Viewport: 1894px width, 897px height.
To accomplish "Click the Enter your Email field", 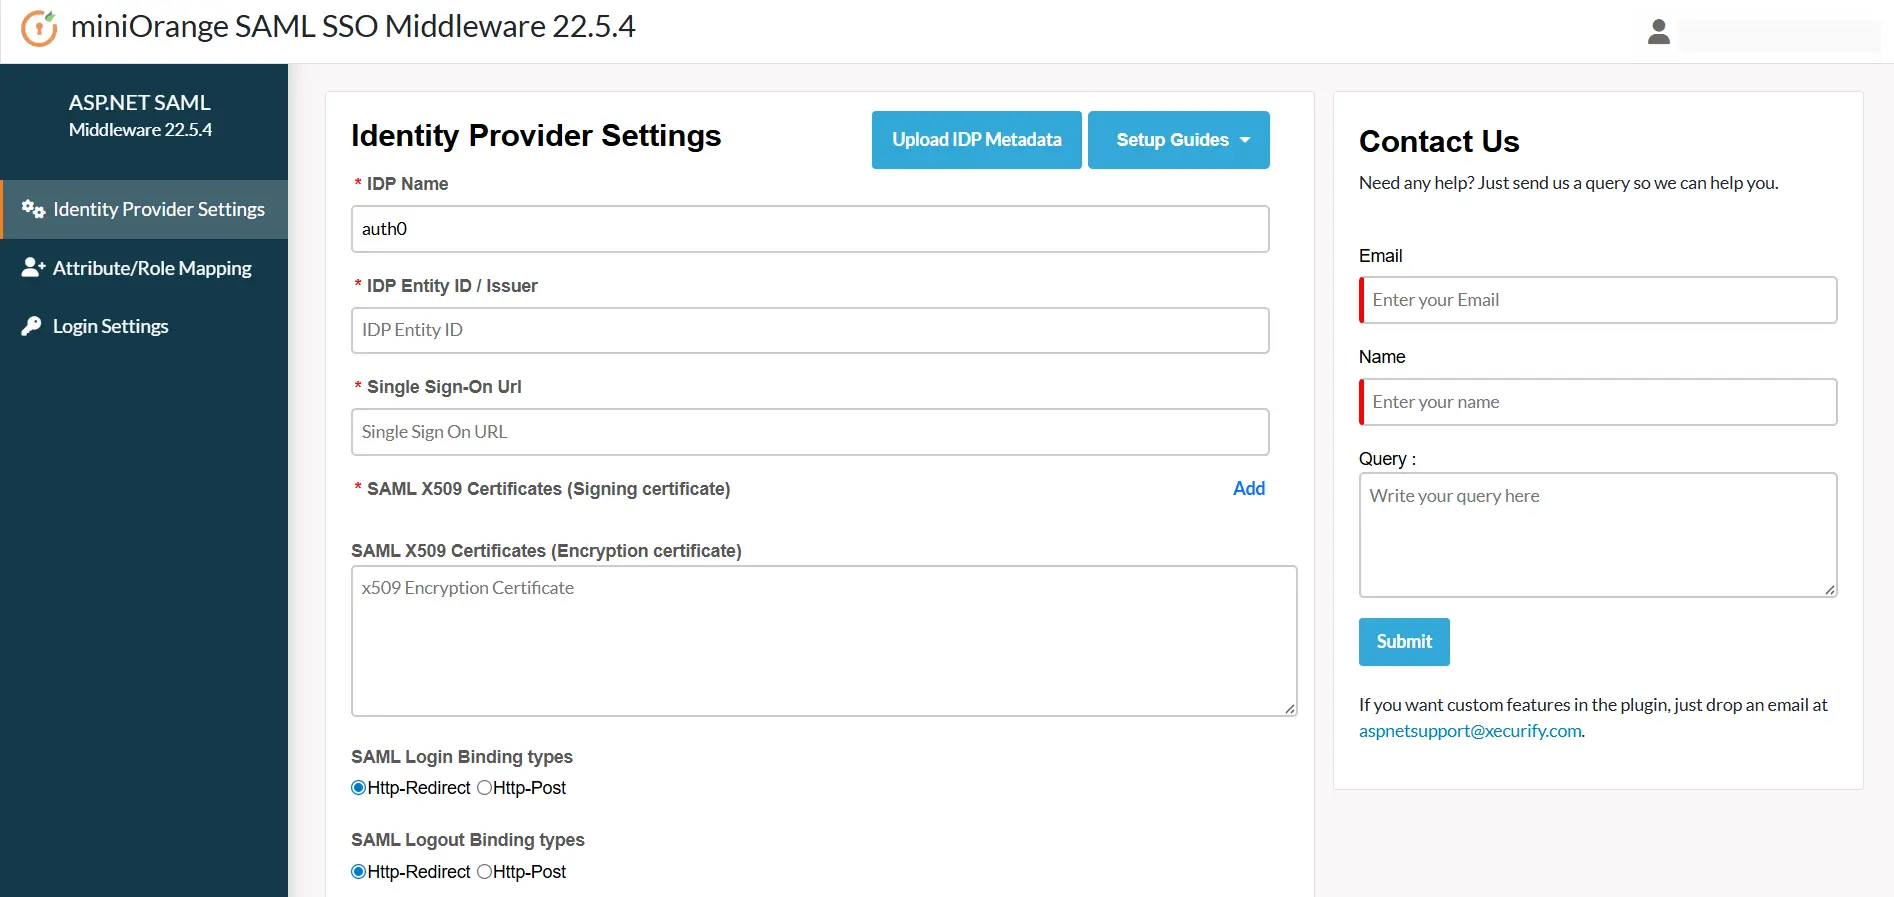I will [x=1598, y=300].
